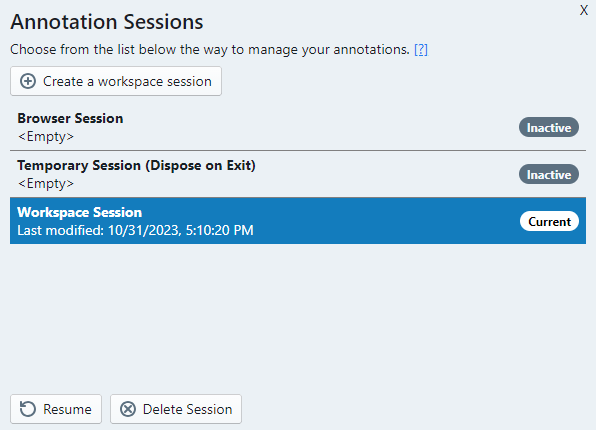Image resolution: width=596 pixels, height=430 pixels.
Task: Click the Annotation Sessions heading
Action: tap(107, 22)
